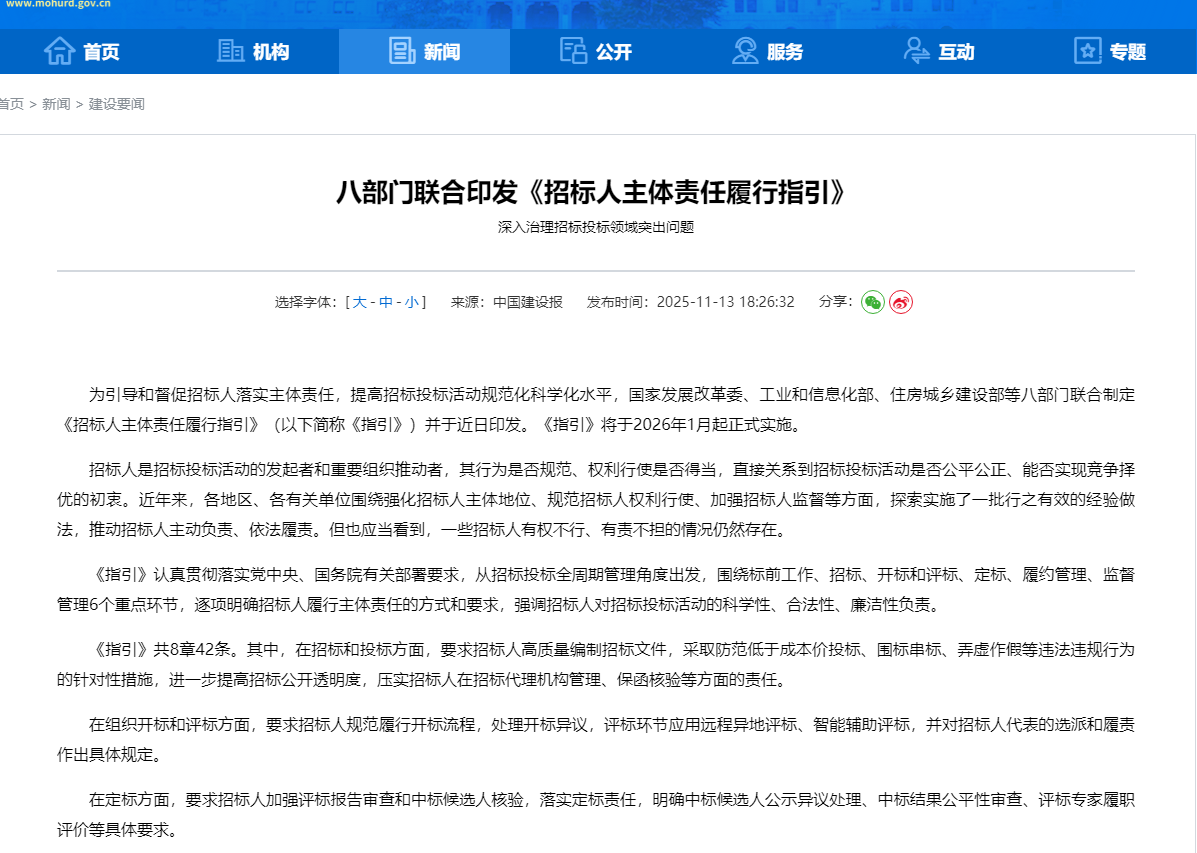The width and height of the screenshot is (1197, 853).
Task: Share article via green WeChat icon
Action: pyautogui.click(x=873, y=302)
